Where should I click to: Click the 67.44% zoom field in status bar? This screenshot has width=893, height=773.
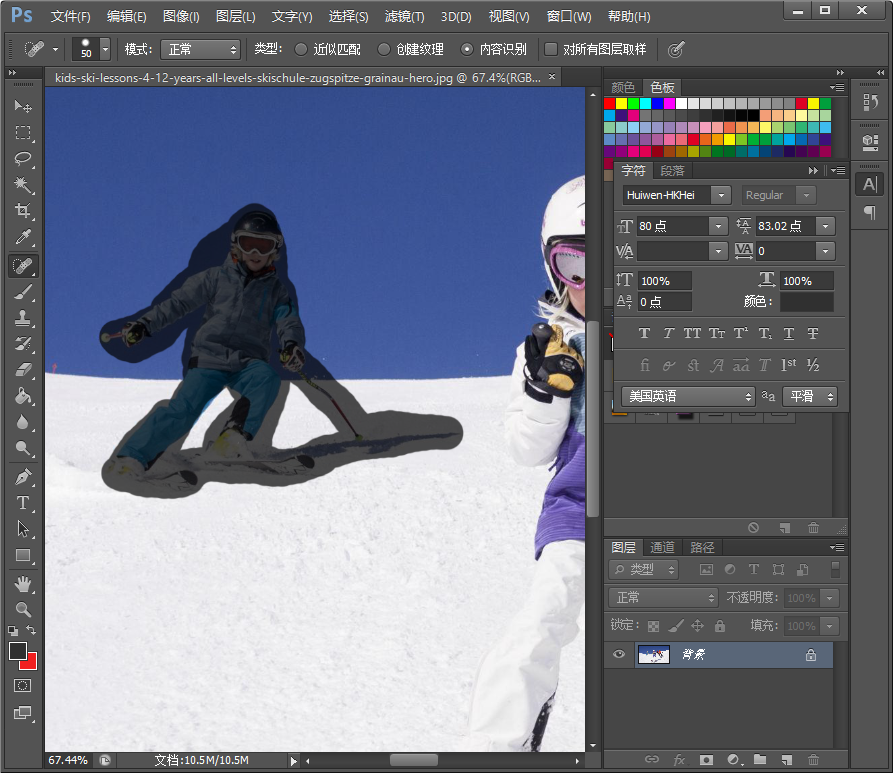point(68,760)
